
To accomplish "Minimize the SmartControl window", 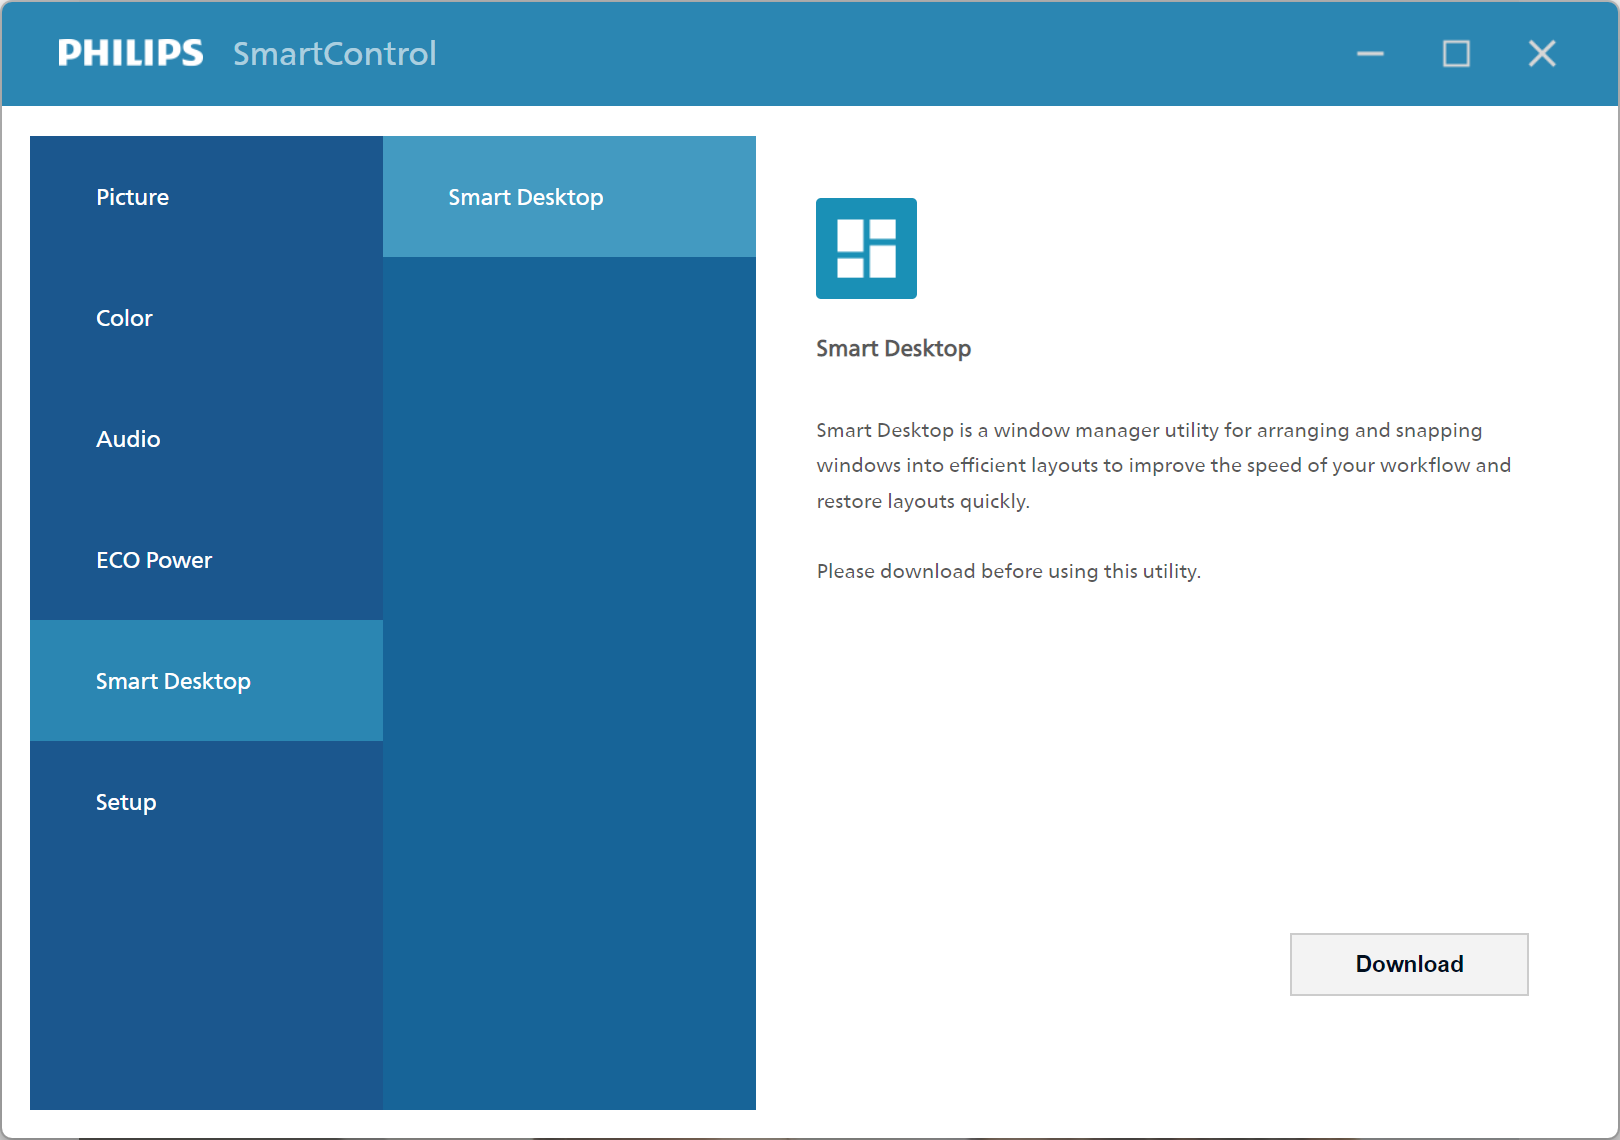I will point(1370,53).
